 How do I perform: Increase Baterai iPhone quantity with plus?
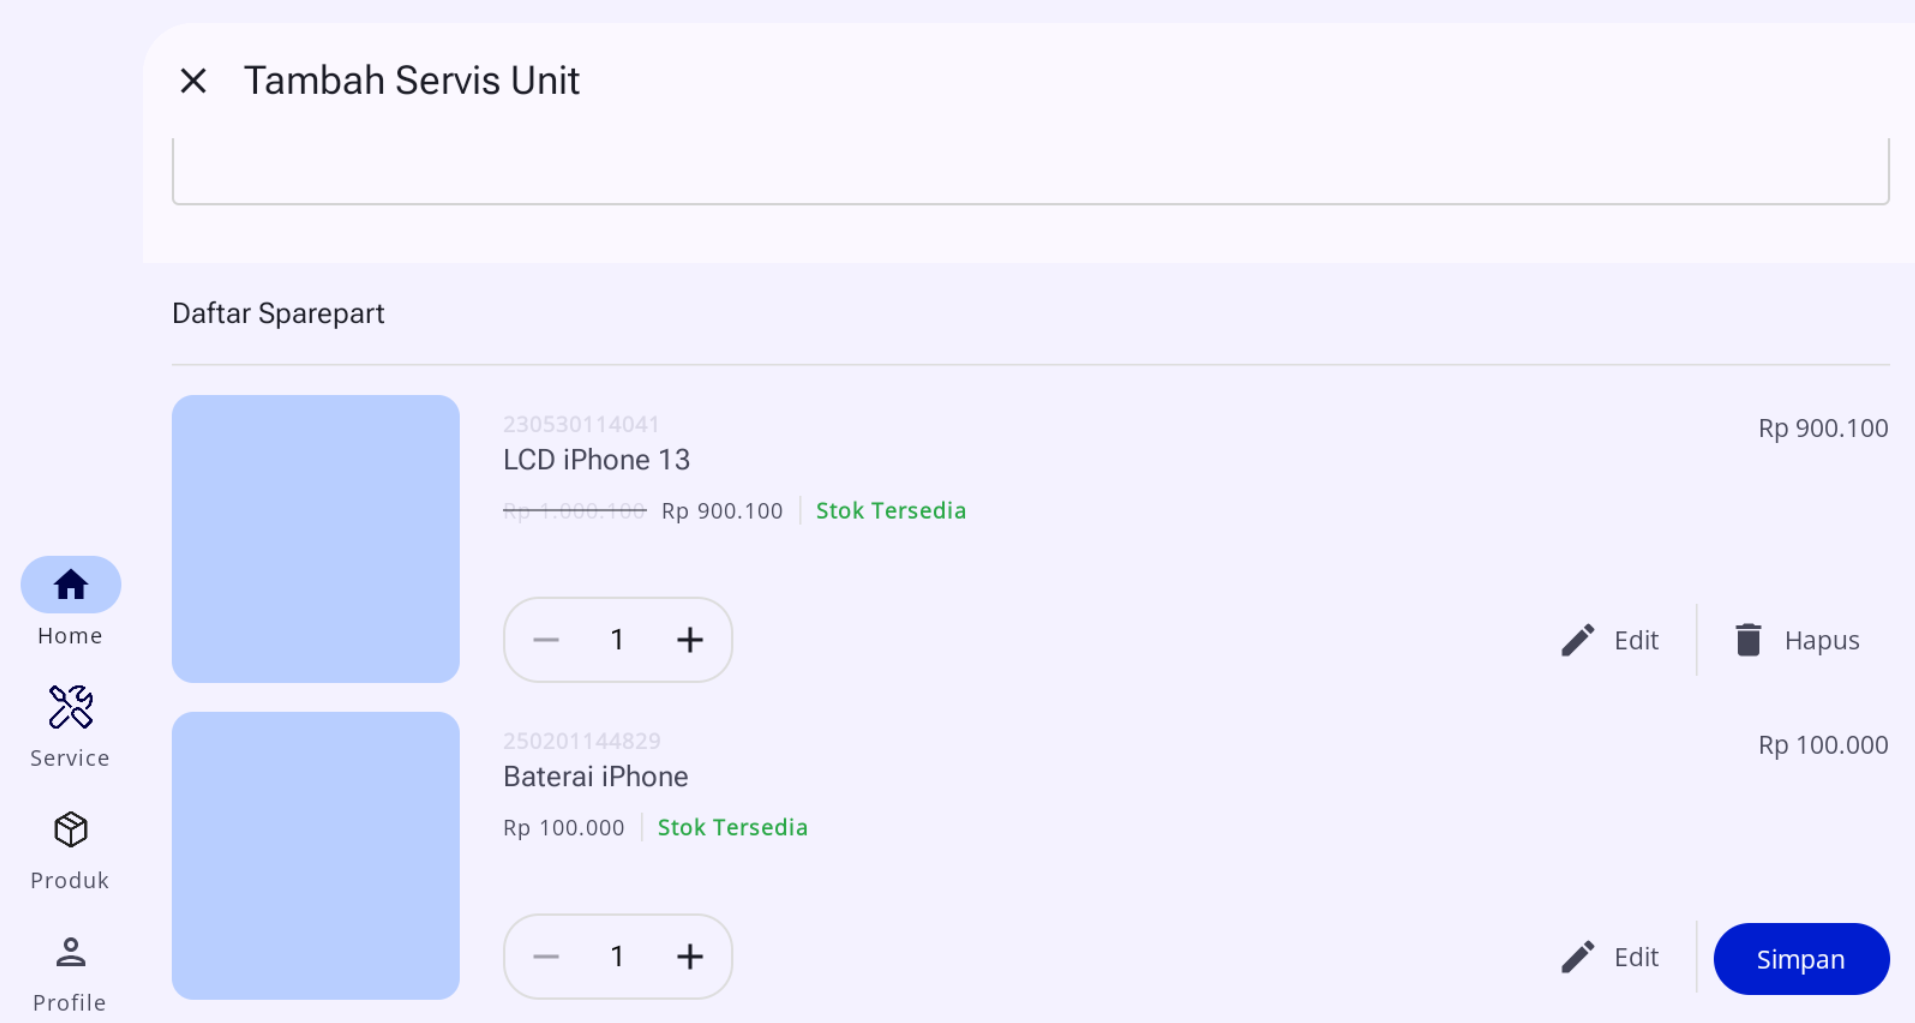click(690, 957)
